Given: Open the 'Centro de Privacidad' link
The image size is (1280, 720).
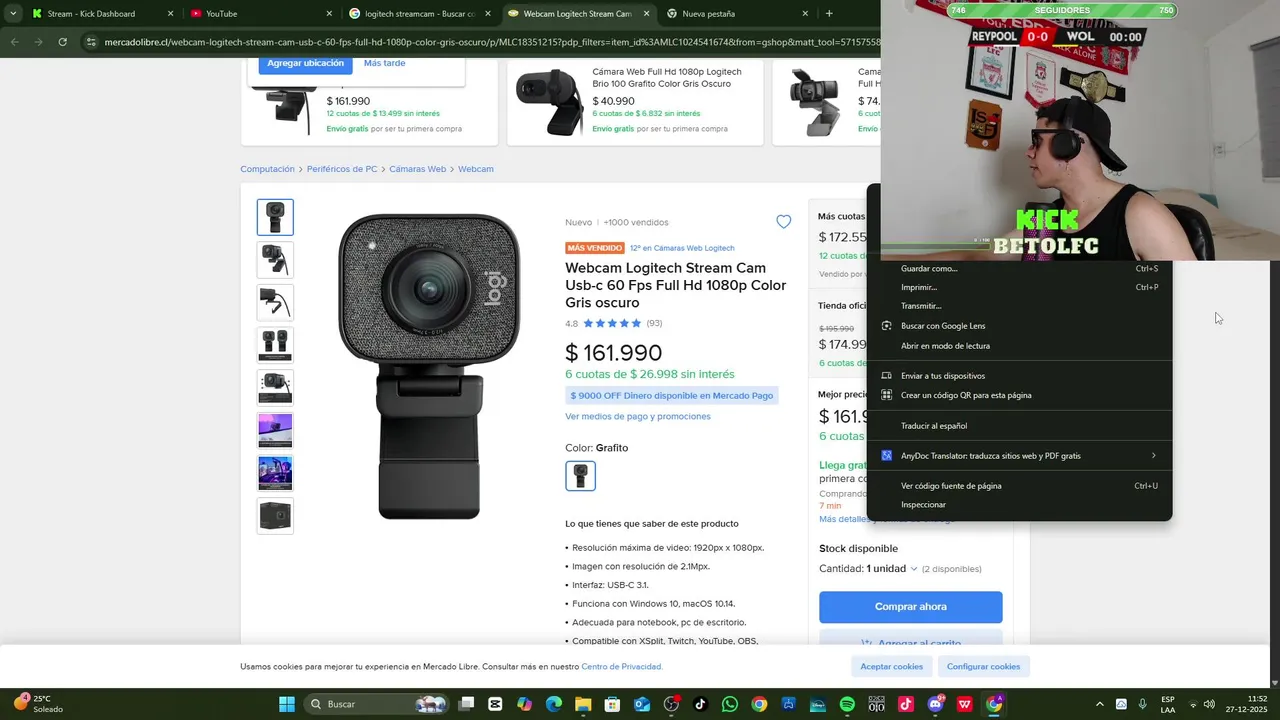Looking at the screenshot, I should 622,667.
